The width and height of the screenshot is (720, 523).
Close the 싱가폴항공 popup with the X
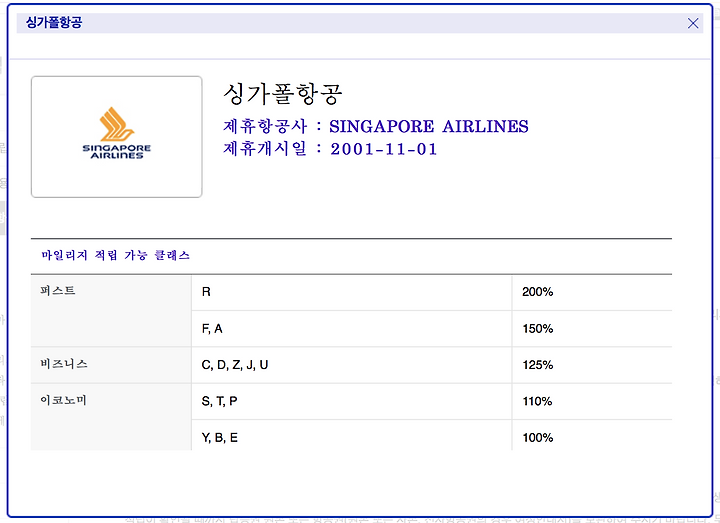[693, 23]
